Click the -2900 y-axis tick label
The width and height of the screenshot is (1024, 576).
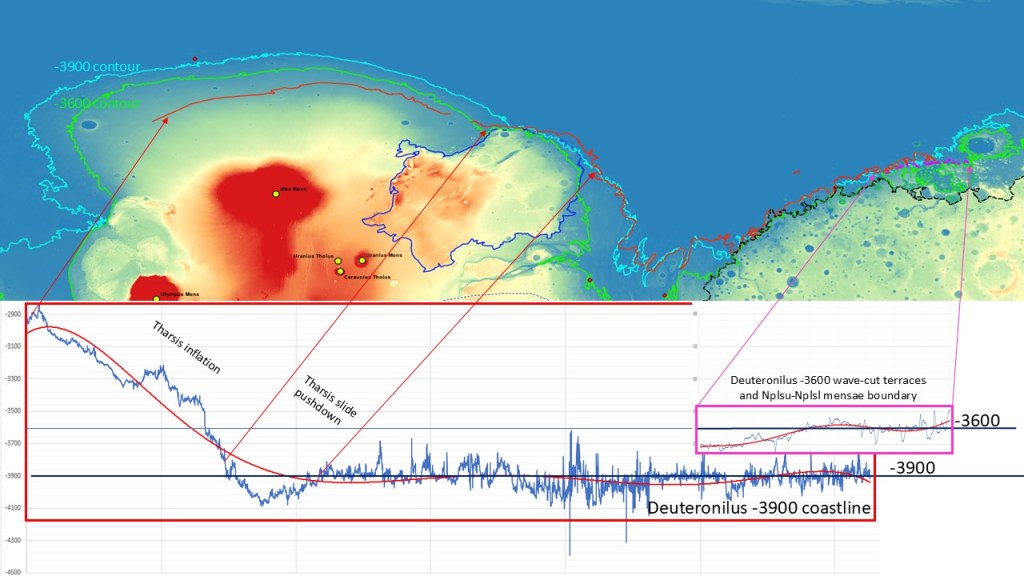tap(13, 314)
